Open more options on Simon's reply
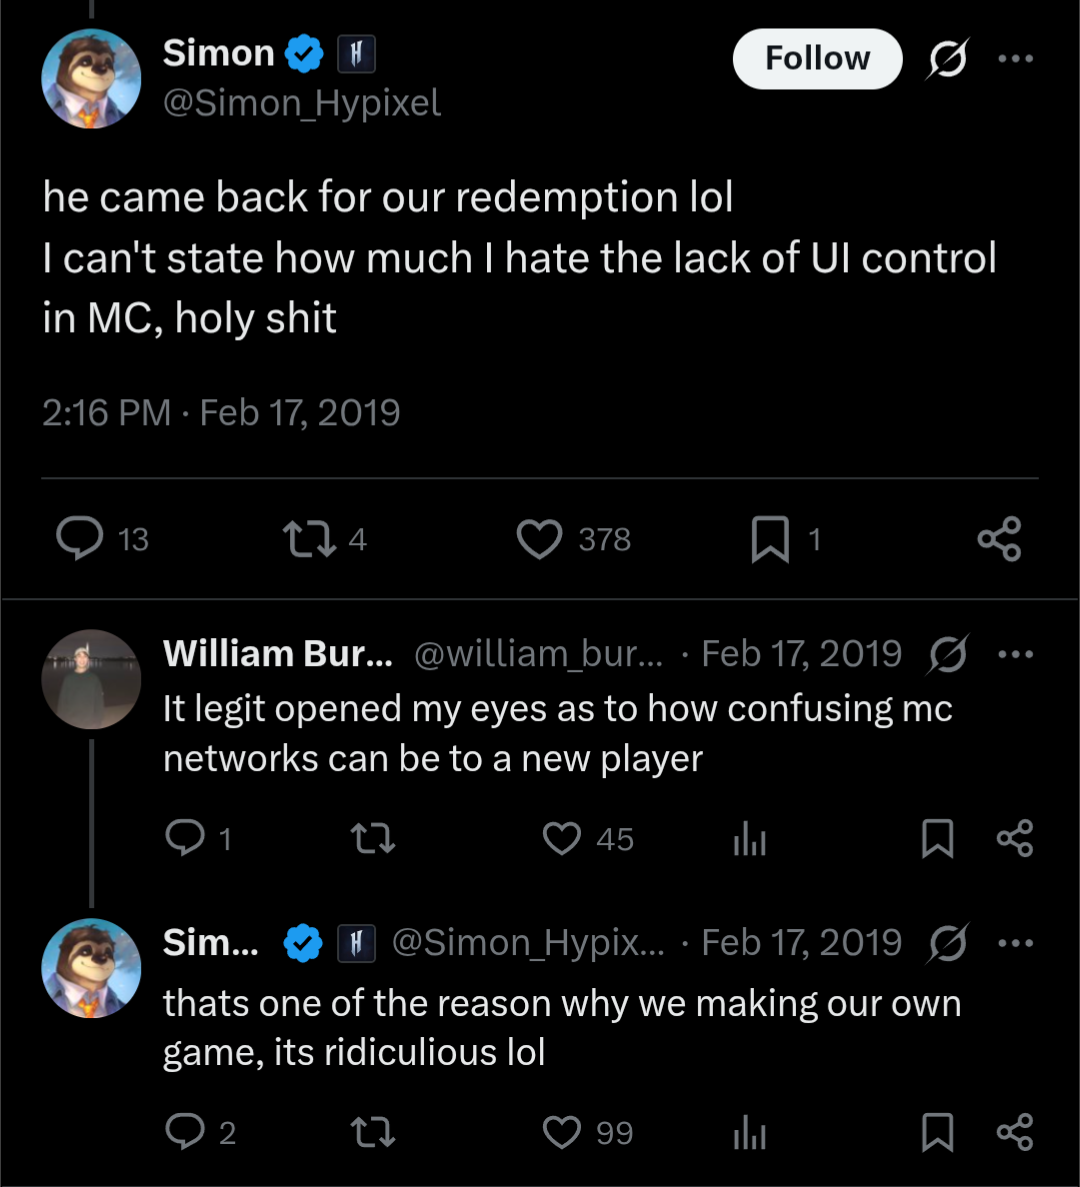1080x1187 pixels. tap(1015, 943)
